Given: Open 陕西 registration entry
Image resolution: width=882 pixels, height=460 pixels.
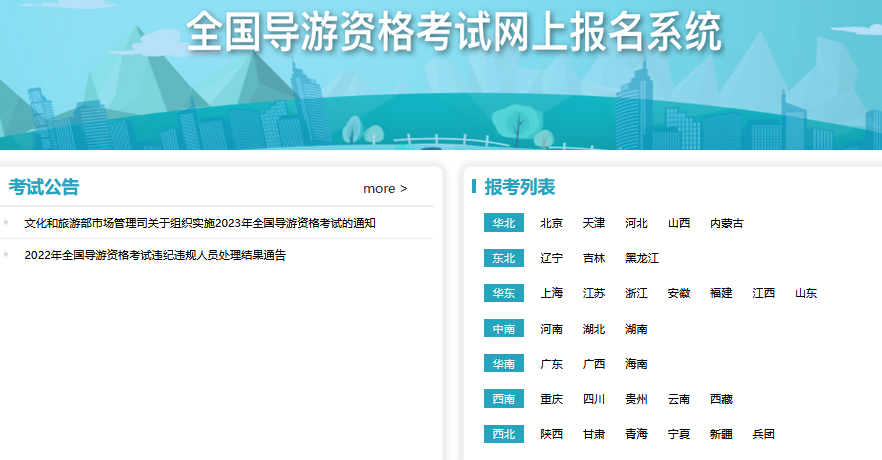Looking at the screenshot, I should [x=551, y=434].
